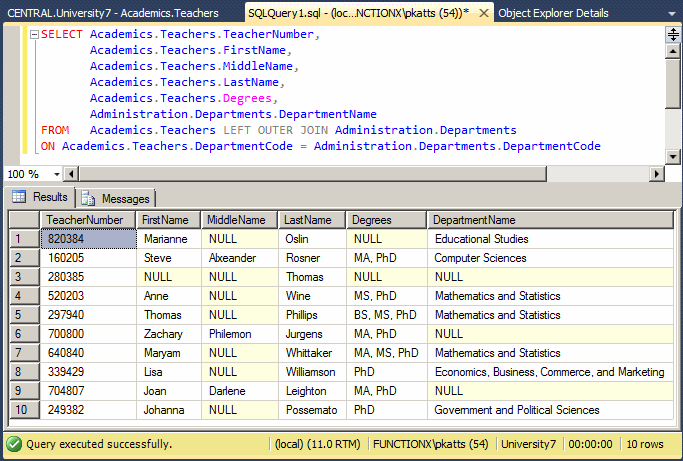Click the editor horizontal scroll left arrow
Image resolution: width=683 pixels, height=461 pixels.
(x=71, y=174)
